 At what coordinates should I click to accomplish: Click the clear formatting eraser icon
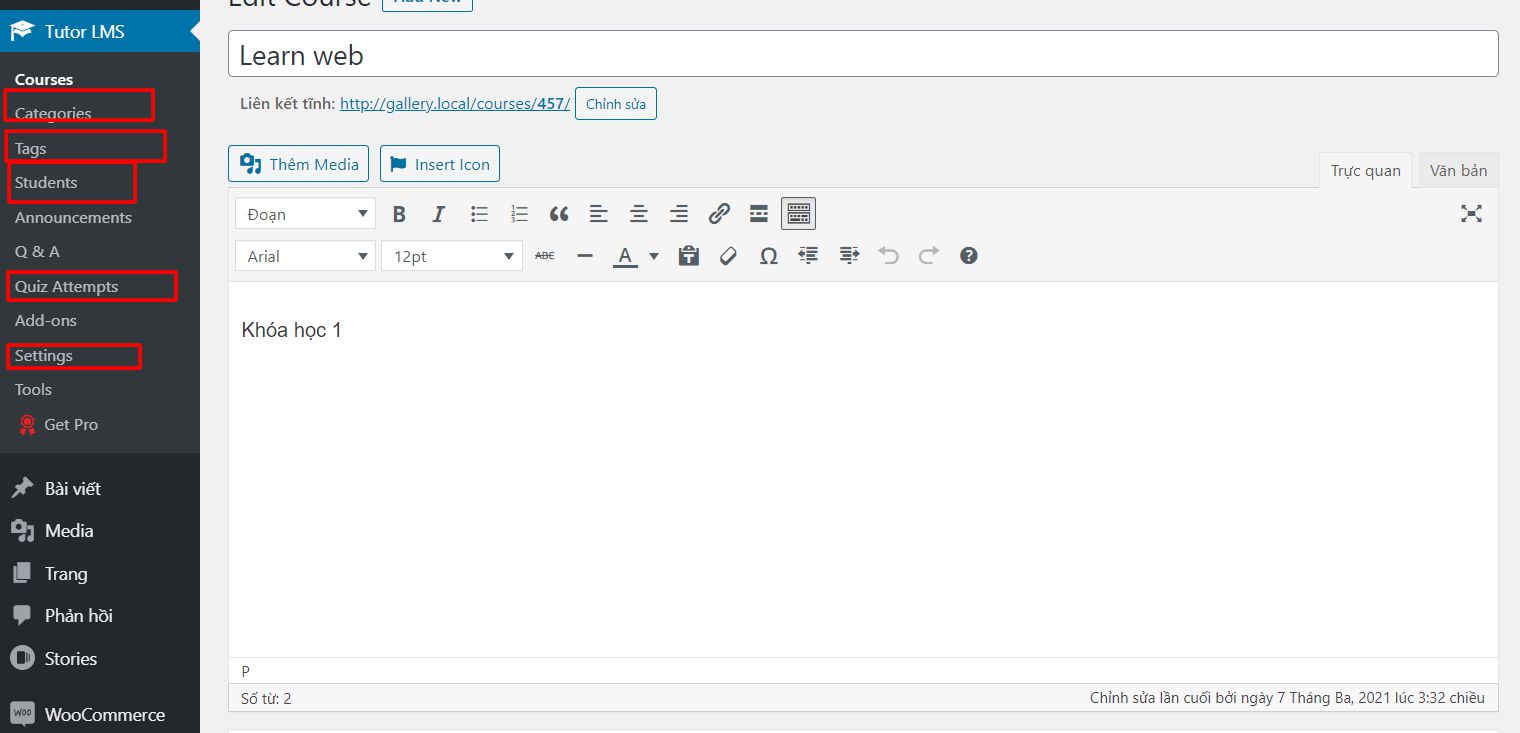pyautogui.click(x=728, y=256)
